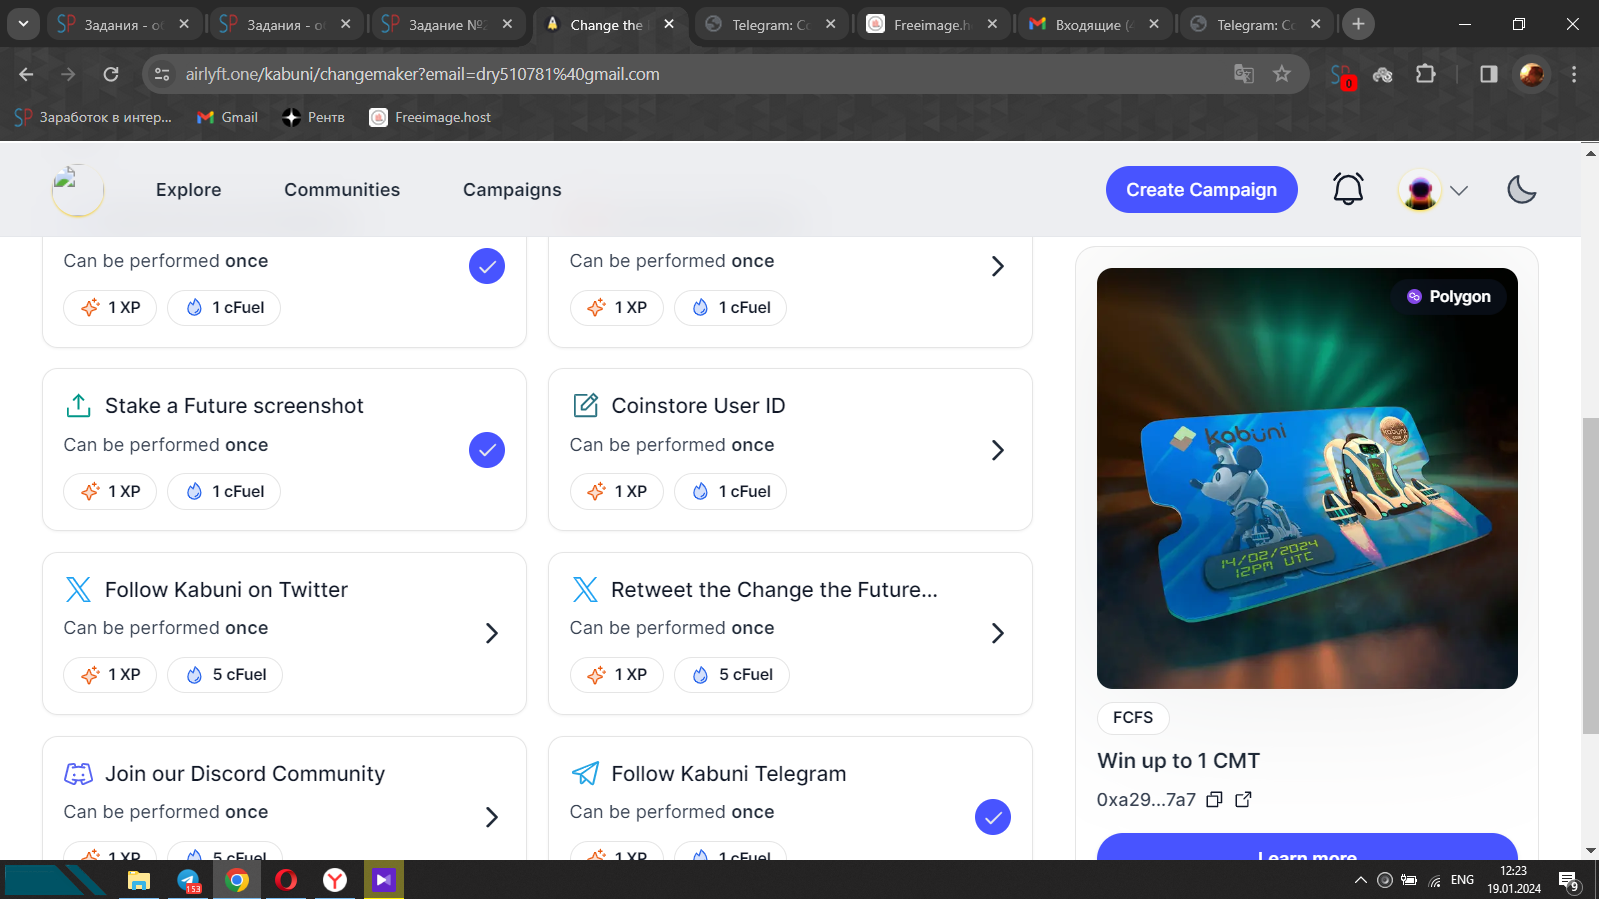Click edit icon beside Coinstore User ID
This screenshot has width=1599, height=899.
(x=585, y=405)
